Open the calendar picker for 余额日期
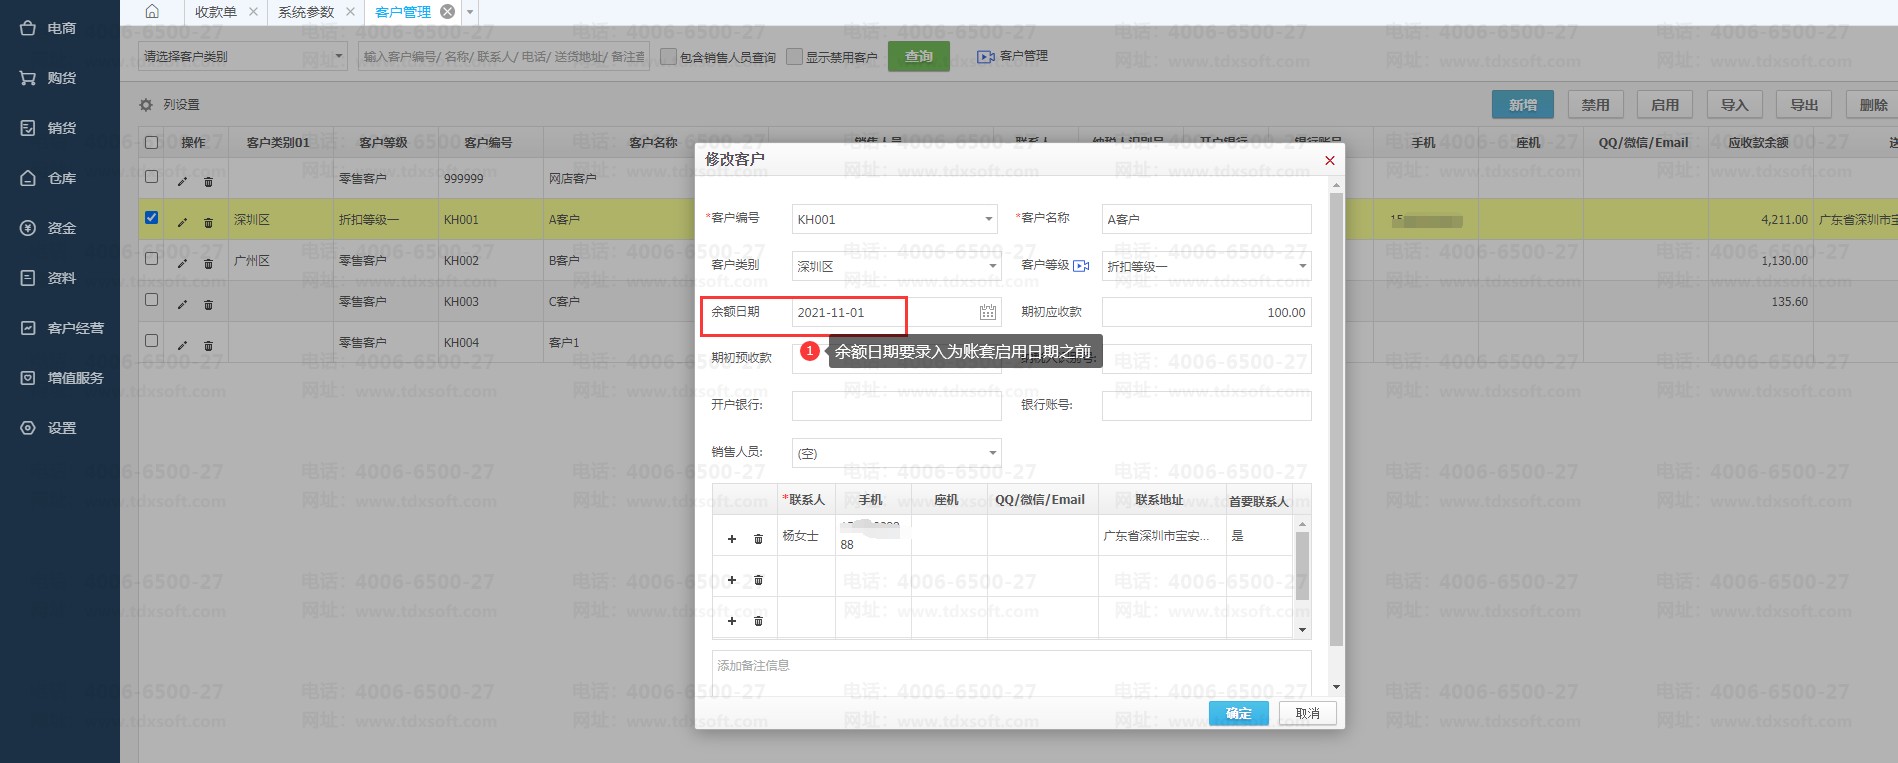The image size is (1898, 763). [x=987, y=313]
